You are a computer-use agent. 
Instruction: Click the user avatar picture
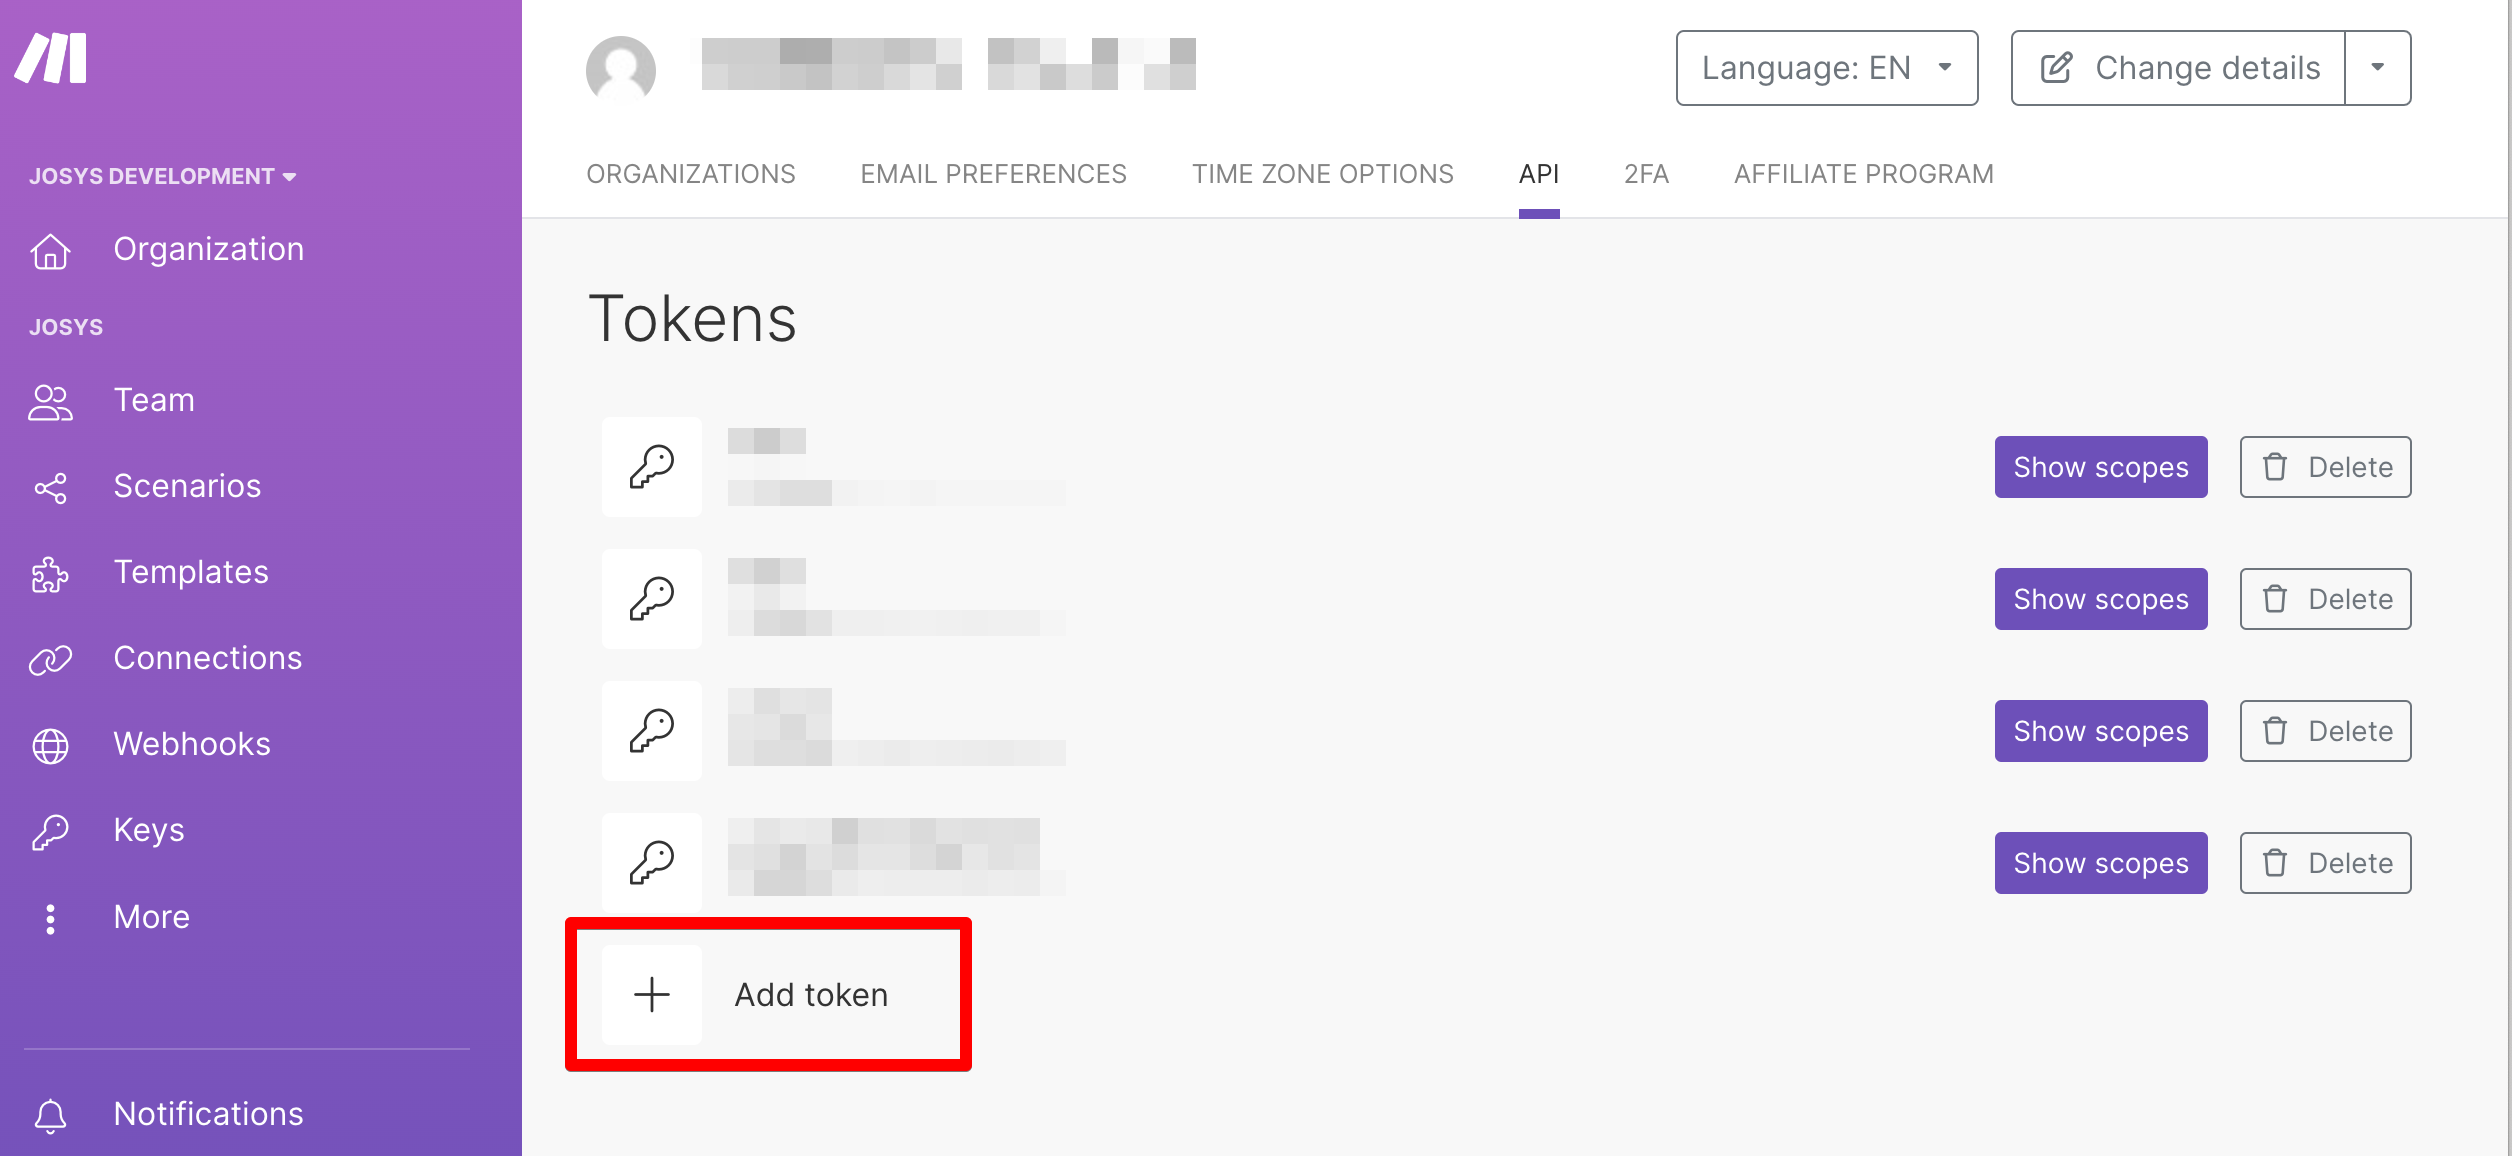pos(621,69)
